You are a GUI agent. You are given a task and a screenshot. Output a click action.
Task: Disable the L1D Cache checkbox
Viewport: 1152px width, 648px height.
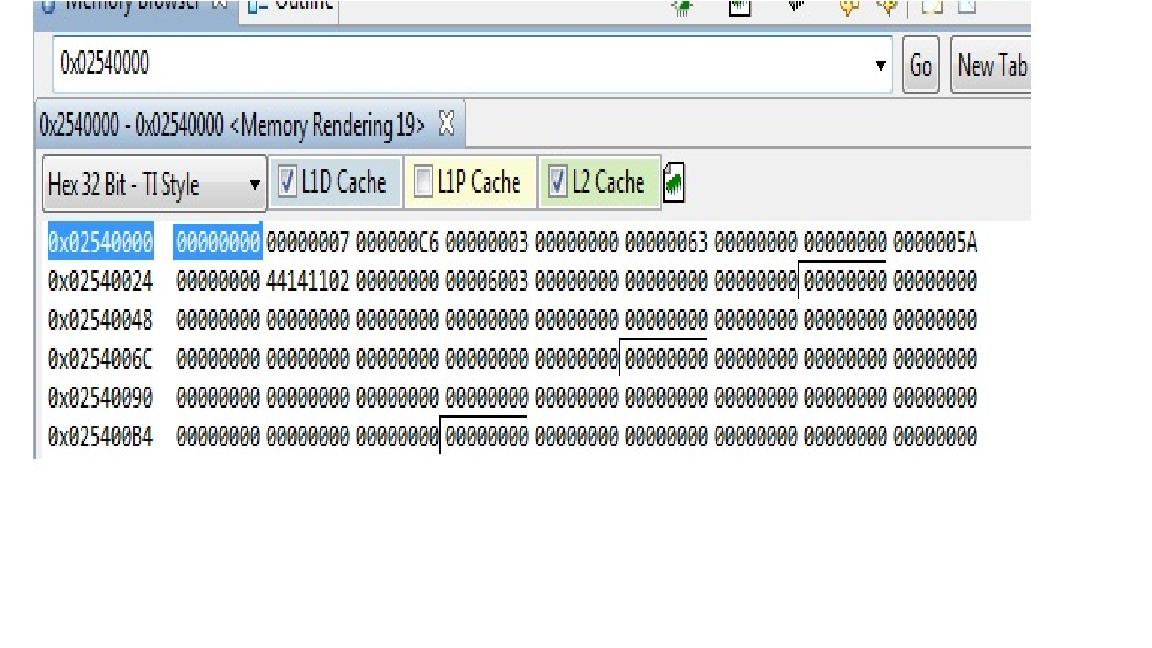[289, 181]
